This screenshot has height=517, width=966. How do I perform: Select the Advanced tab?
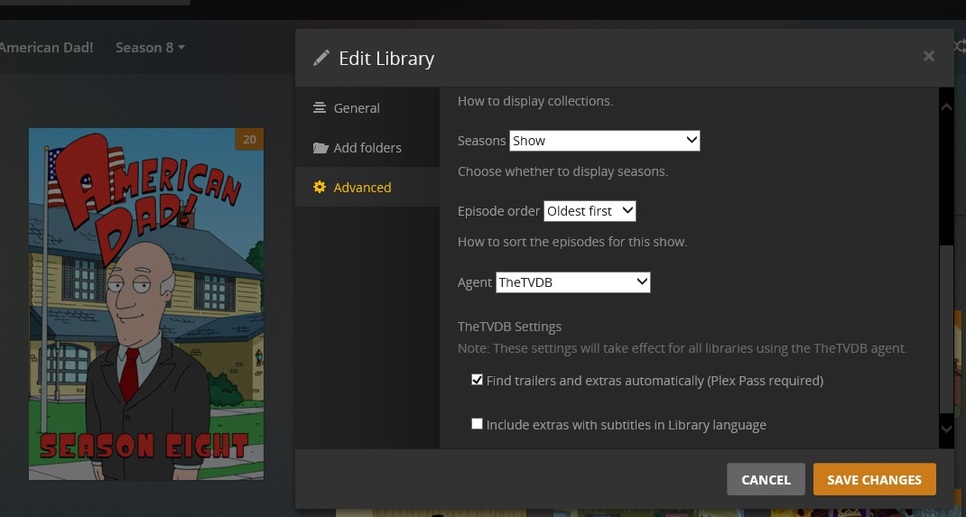click(x=367, y=187)
